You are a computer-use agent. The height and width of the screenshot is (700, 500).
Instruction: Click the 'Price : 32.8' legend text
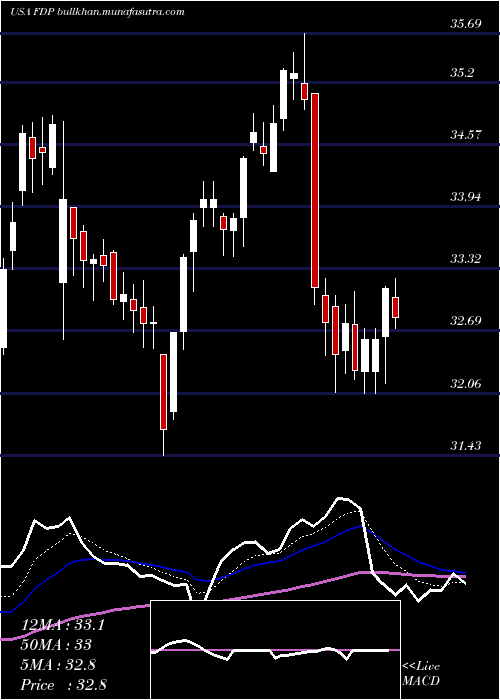(x=64, y=685)
